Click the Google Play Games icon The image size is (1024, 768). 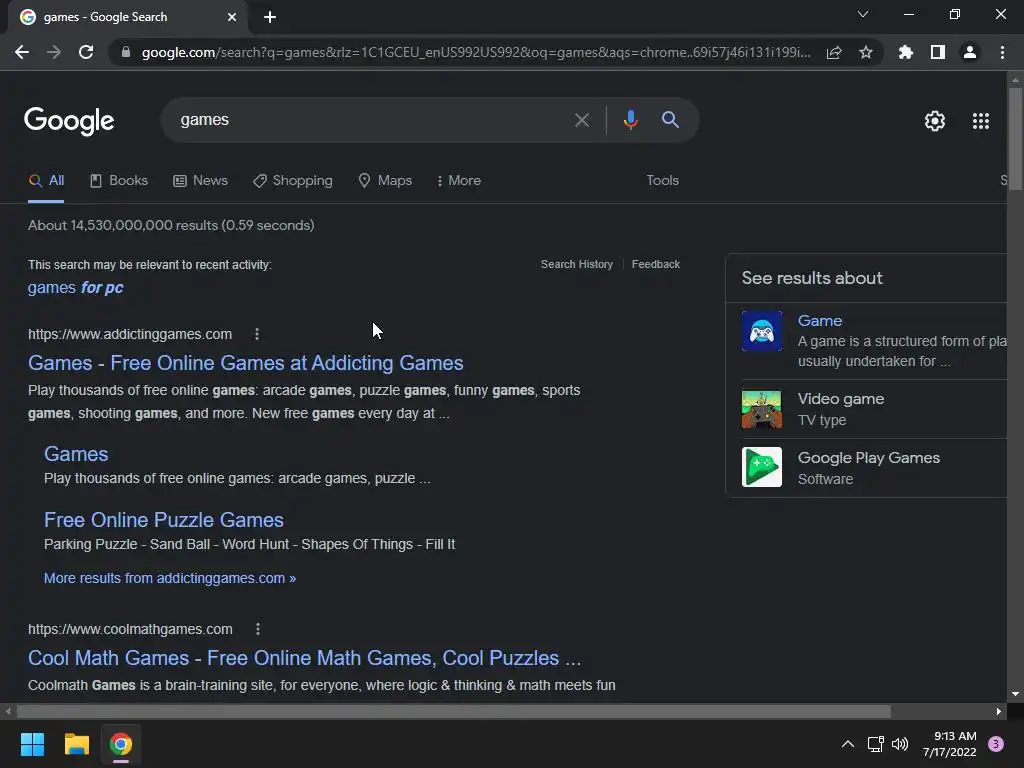[761, 468]
